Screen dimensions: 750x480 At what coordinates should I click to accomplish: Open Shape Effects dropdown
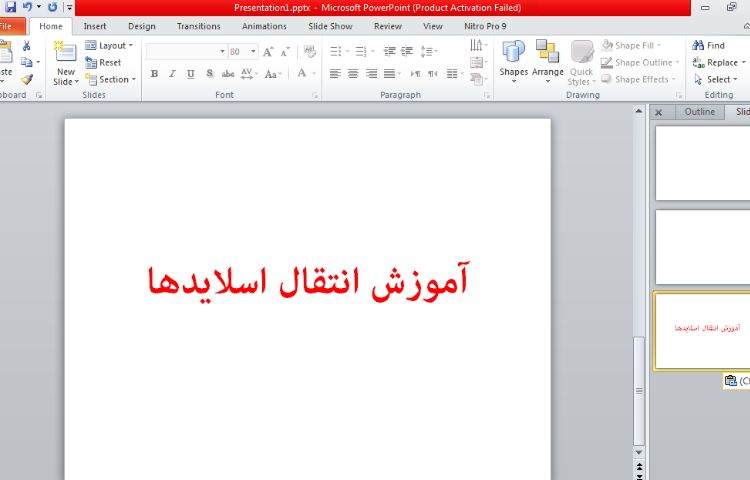[639, 79]
